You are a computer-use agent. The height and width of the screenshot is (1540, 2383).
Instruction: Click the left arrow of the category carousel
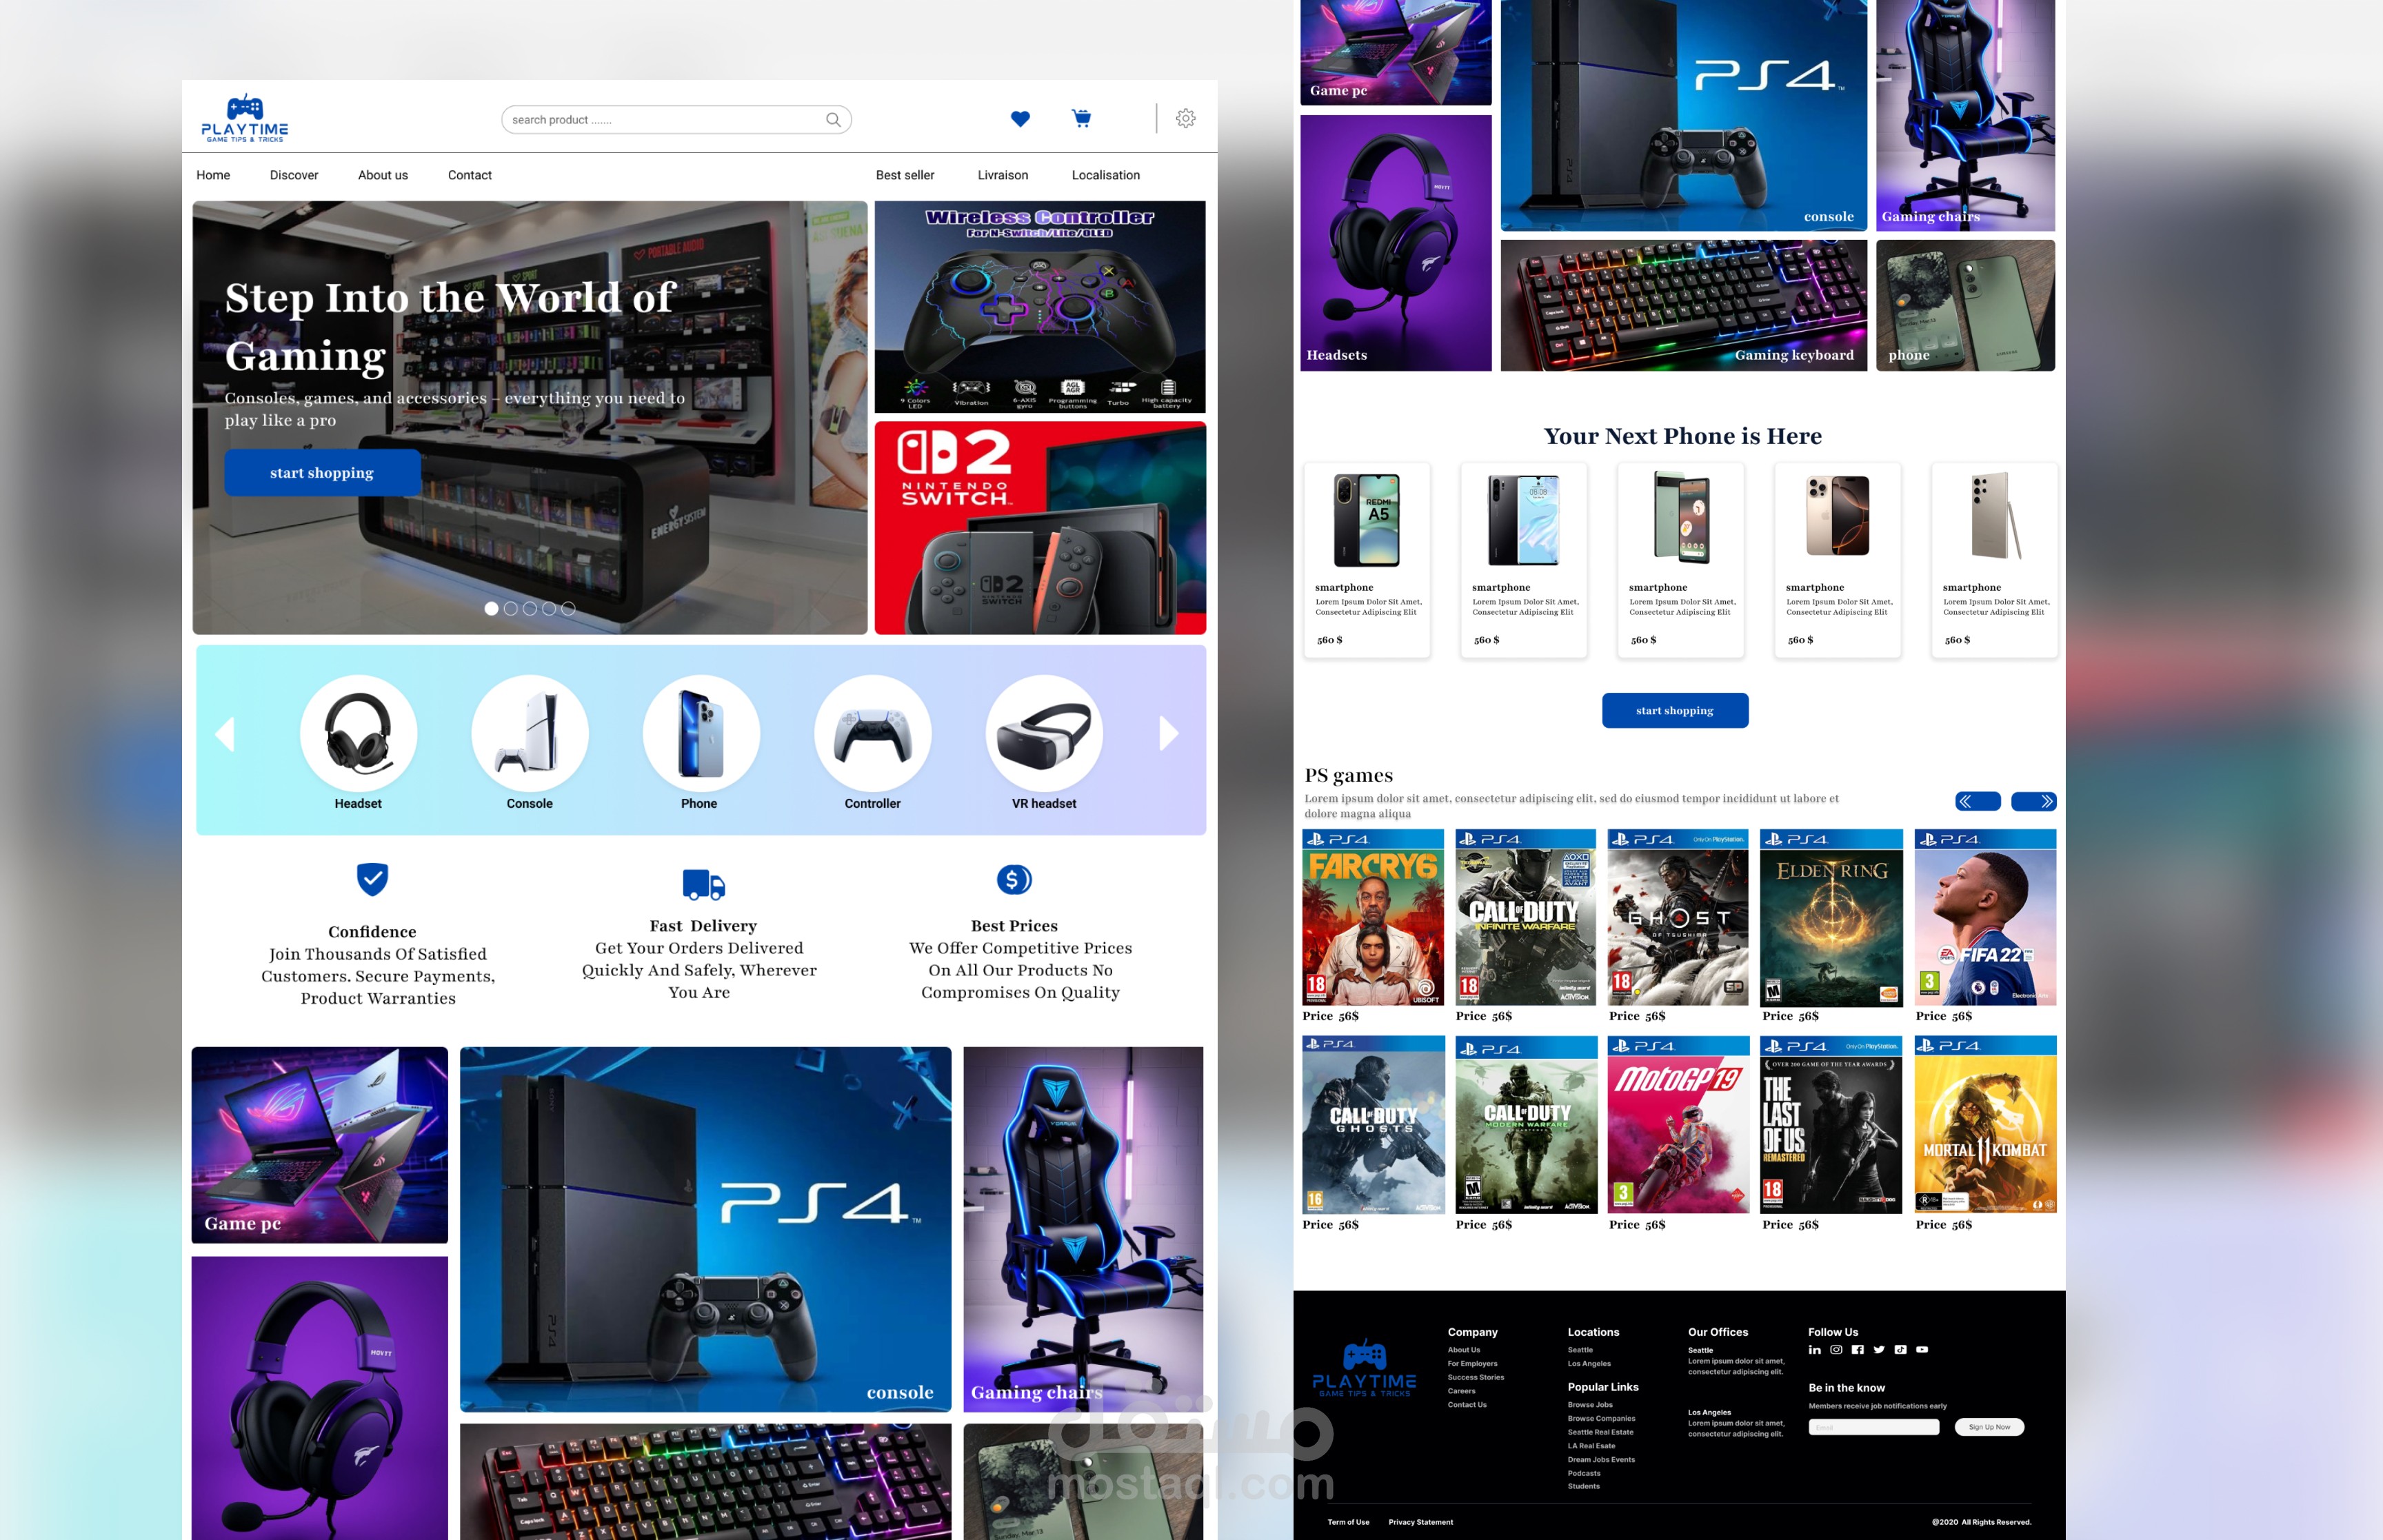[225, 734]
